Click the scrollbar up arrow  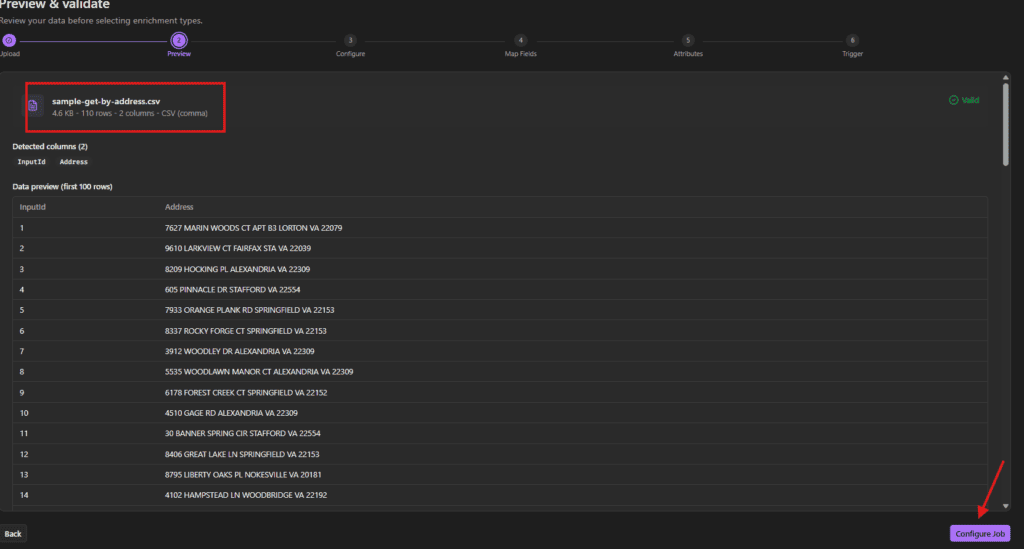coord(1006,78)
